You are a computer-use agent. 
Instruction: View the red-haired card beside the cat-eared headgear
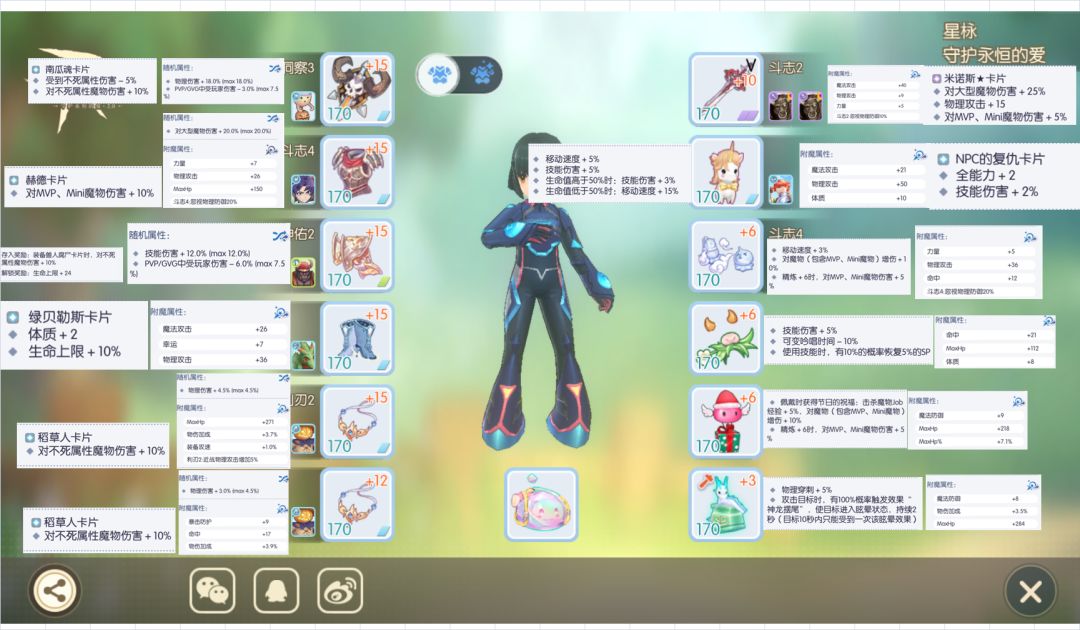click(780, 190)
